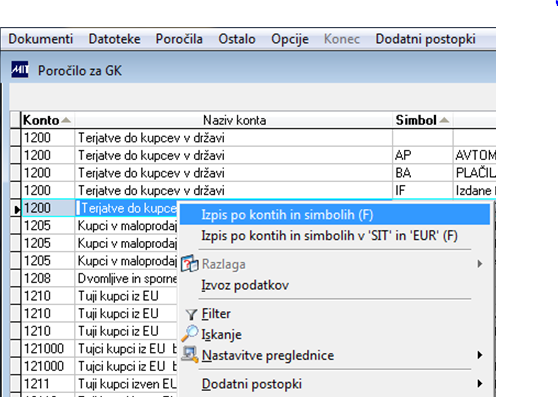
Task: Click Terjatve do kupcev cell in AP row
Action: coord(234,155)
